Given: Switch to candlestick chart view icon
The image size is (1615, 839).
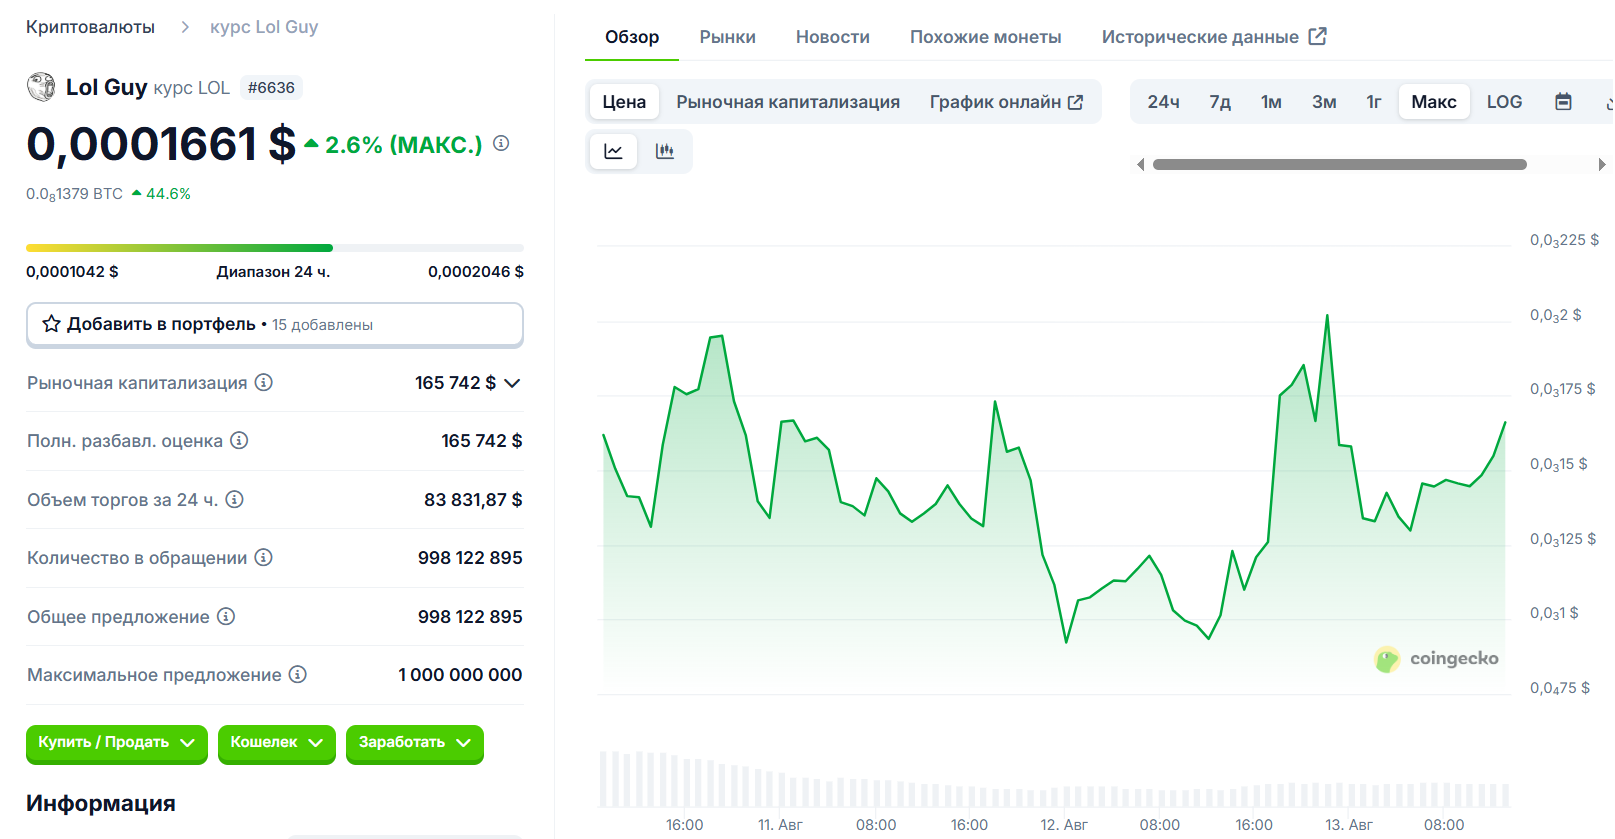Looking at the screenshot, I should pos(665,151).
